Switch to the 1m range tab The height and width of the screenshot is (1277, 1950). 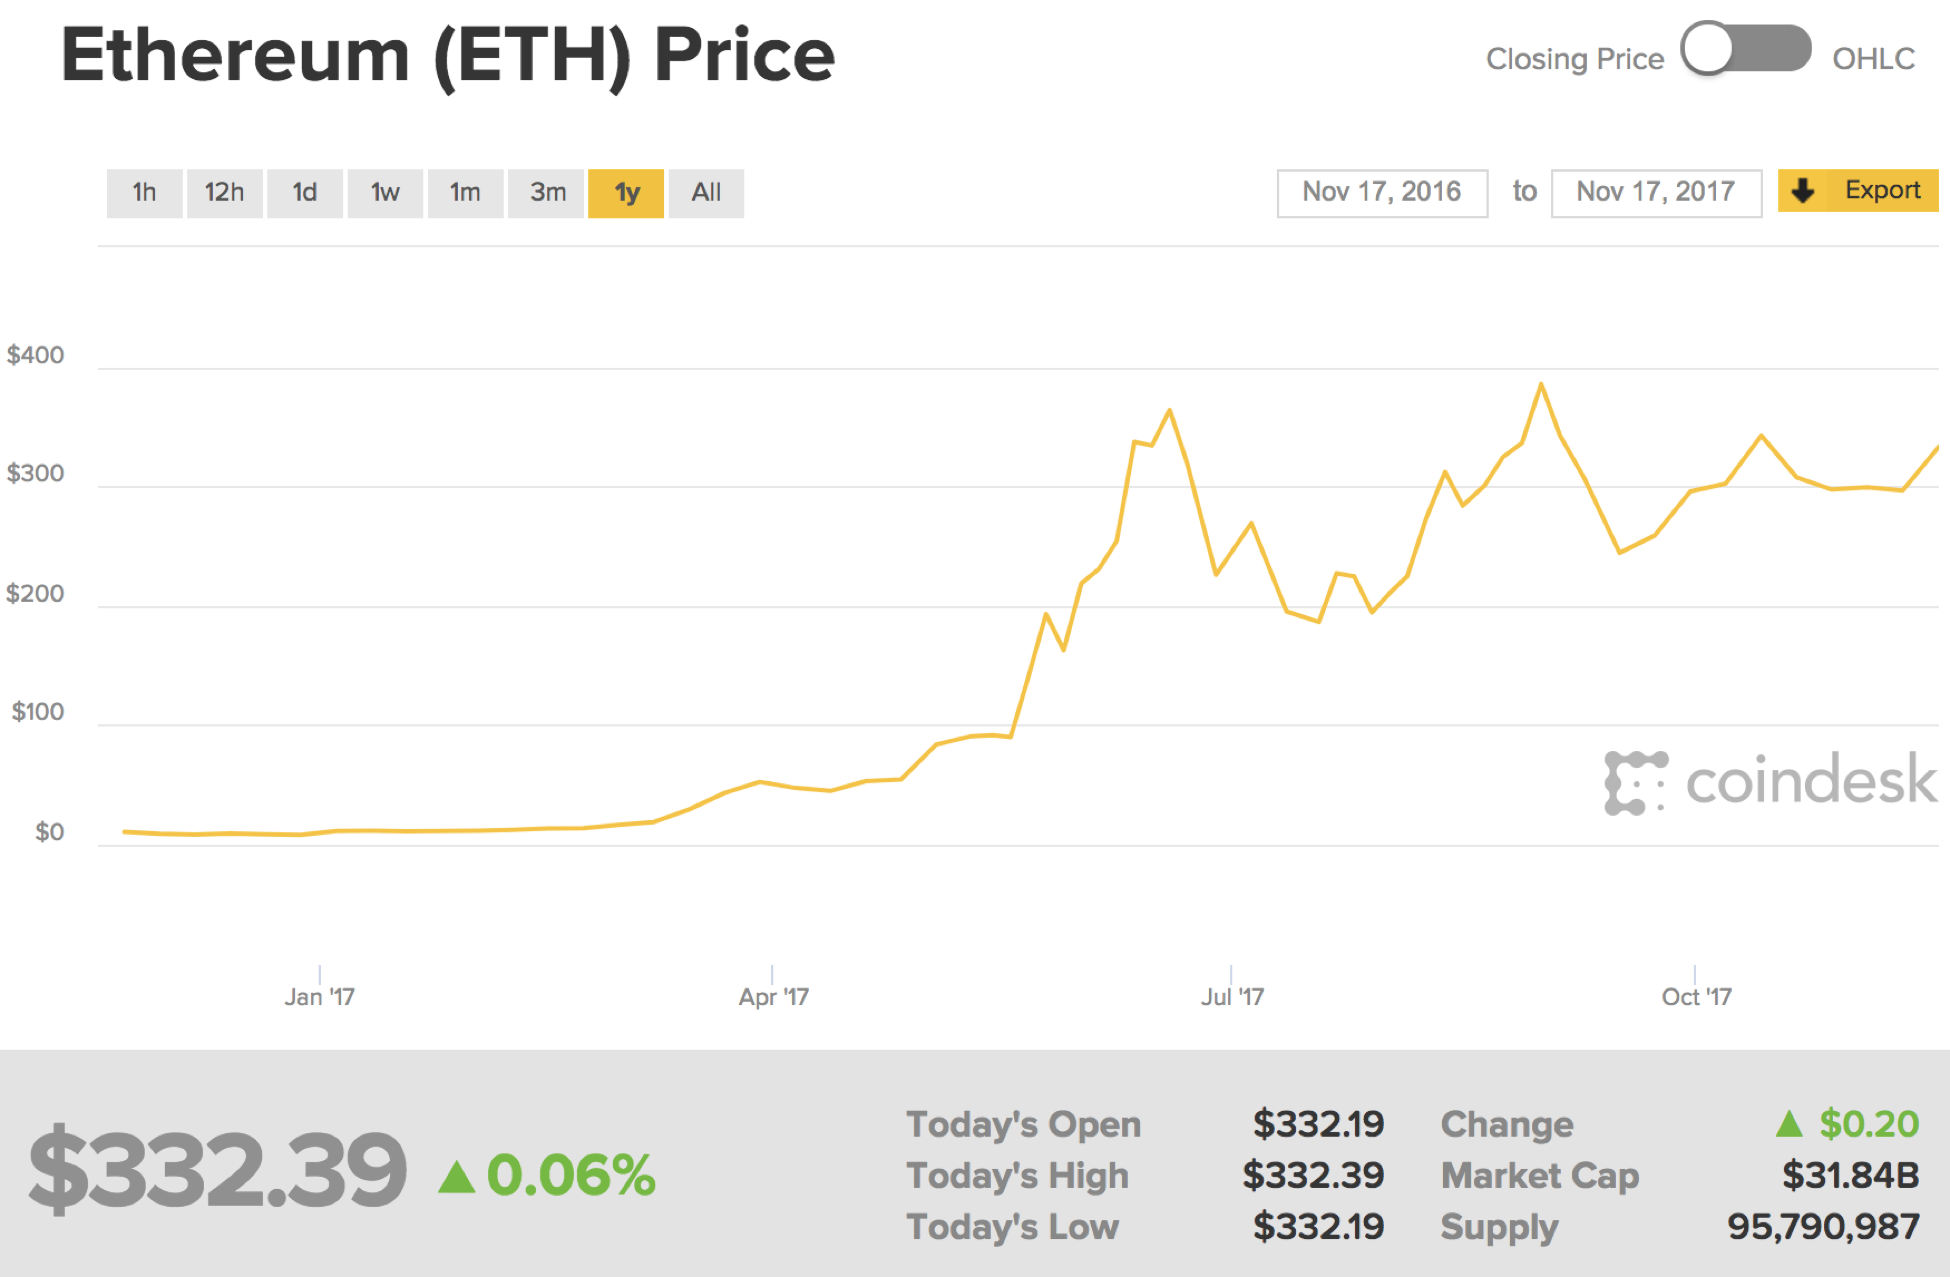pos(465,192)
